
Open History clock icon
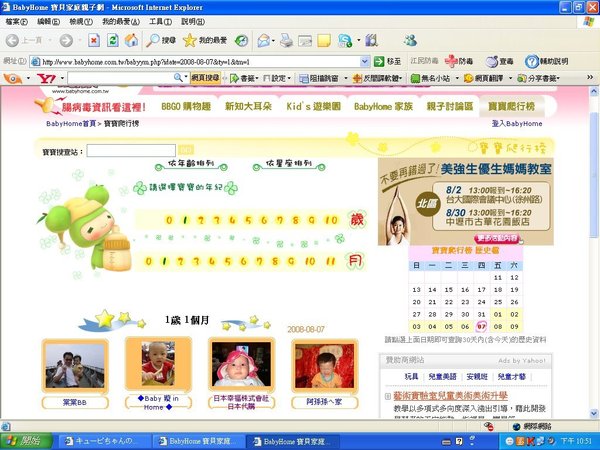241,40
